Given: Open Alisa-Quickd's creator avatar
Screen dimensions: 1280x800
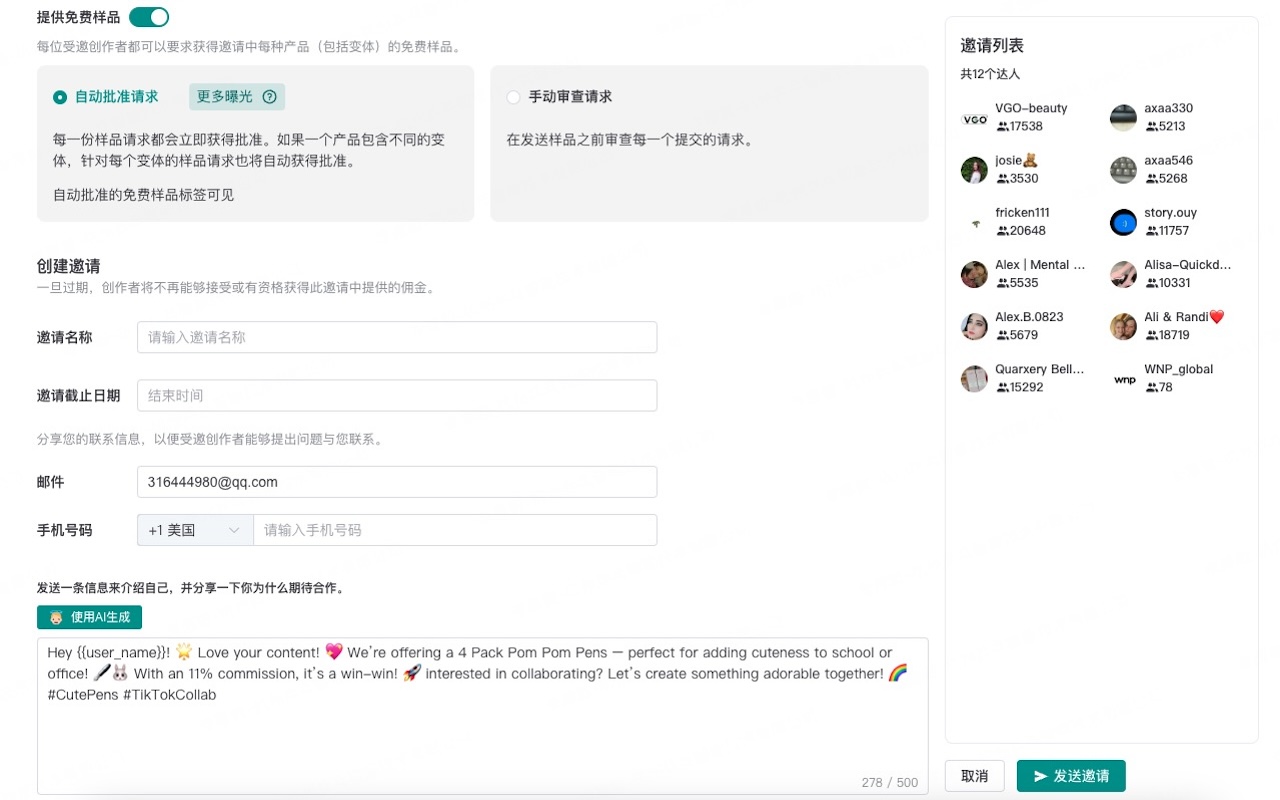Looking at the screenshot, I should click(1122, 273).
